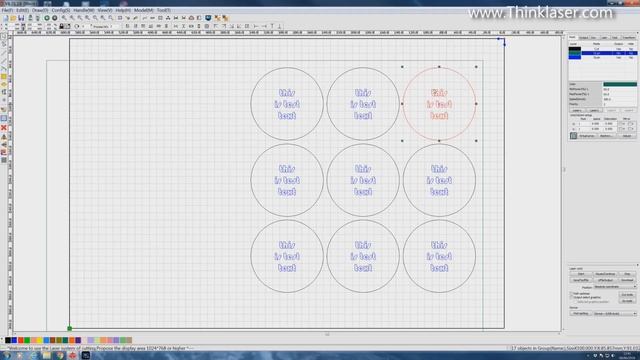The image size is (640, 360).
Task: Toggle X row mirror V checkbox
Action: [629, 124]
